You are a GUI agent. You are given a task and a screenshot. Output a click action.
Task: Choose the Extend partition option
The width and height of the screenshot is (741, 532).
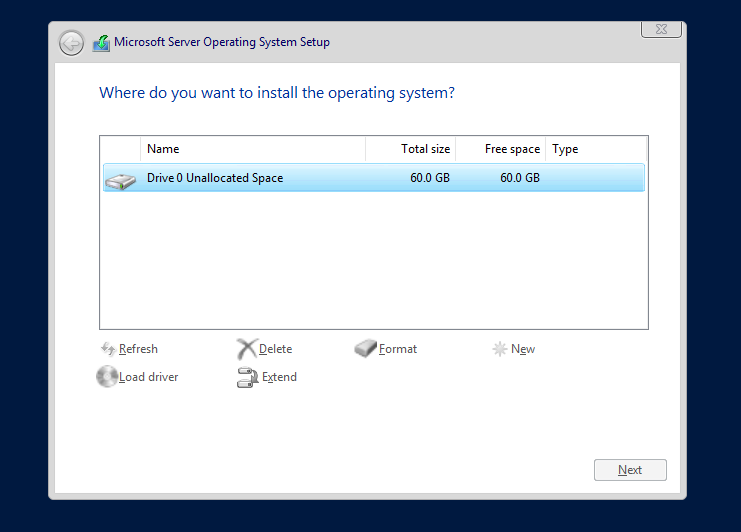[x=279, y=377]
